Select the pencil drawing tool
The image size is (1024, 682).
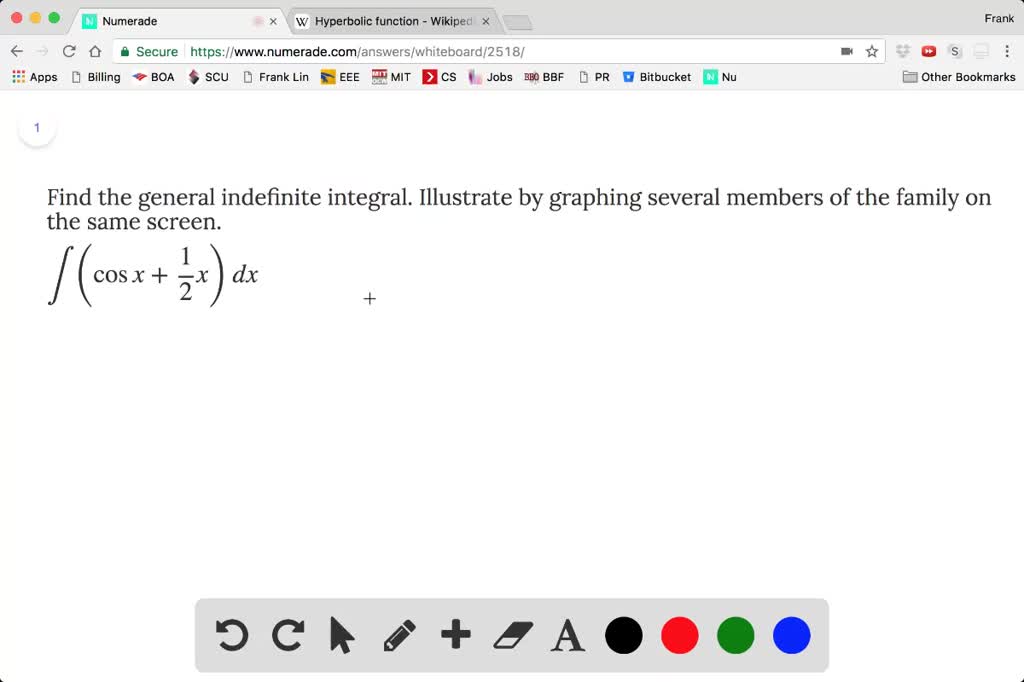tap(399, 634)
